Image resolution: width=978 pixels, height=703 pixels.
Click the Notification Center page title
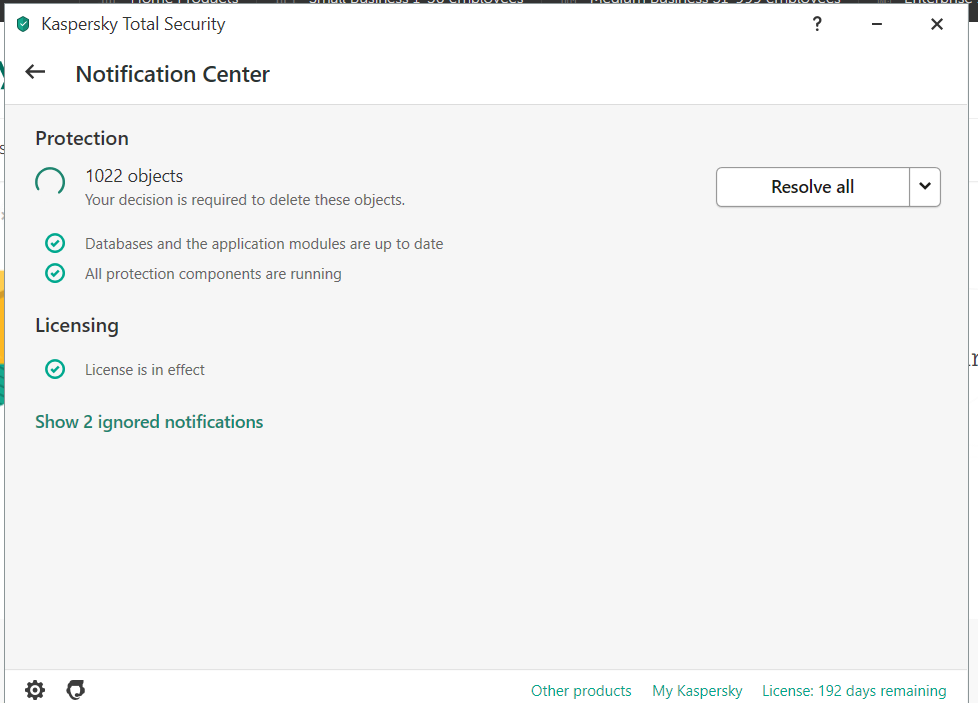click(x=173, y=74)
